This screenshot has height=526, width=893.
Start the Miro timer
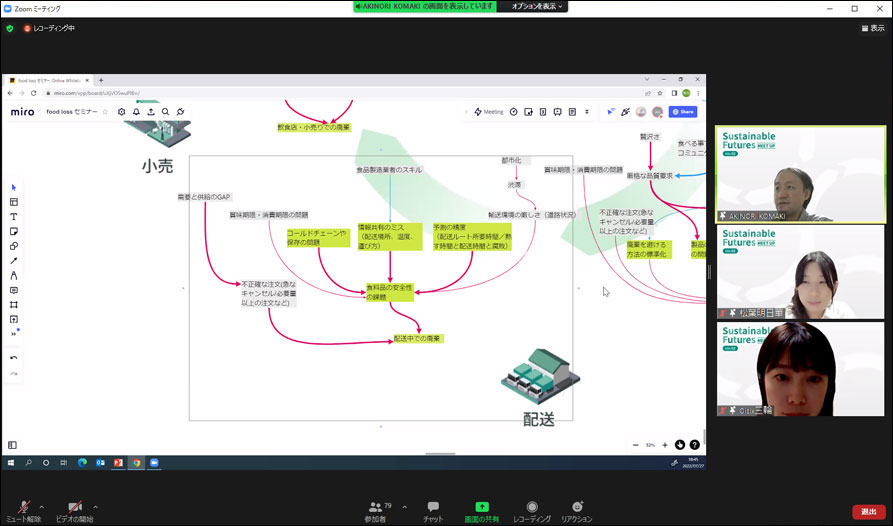pyautogui.click(x=513, y=112)
